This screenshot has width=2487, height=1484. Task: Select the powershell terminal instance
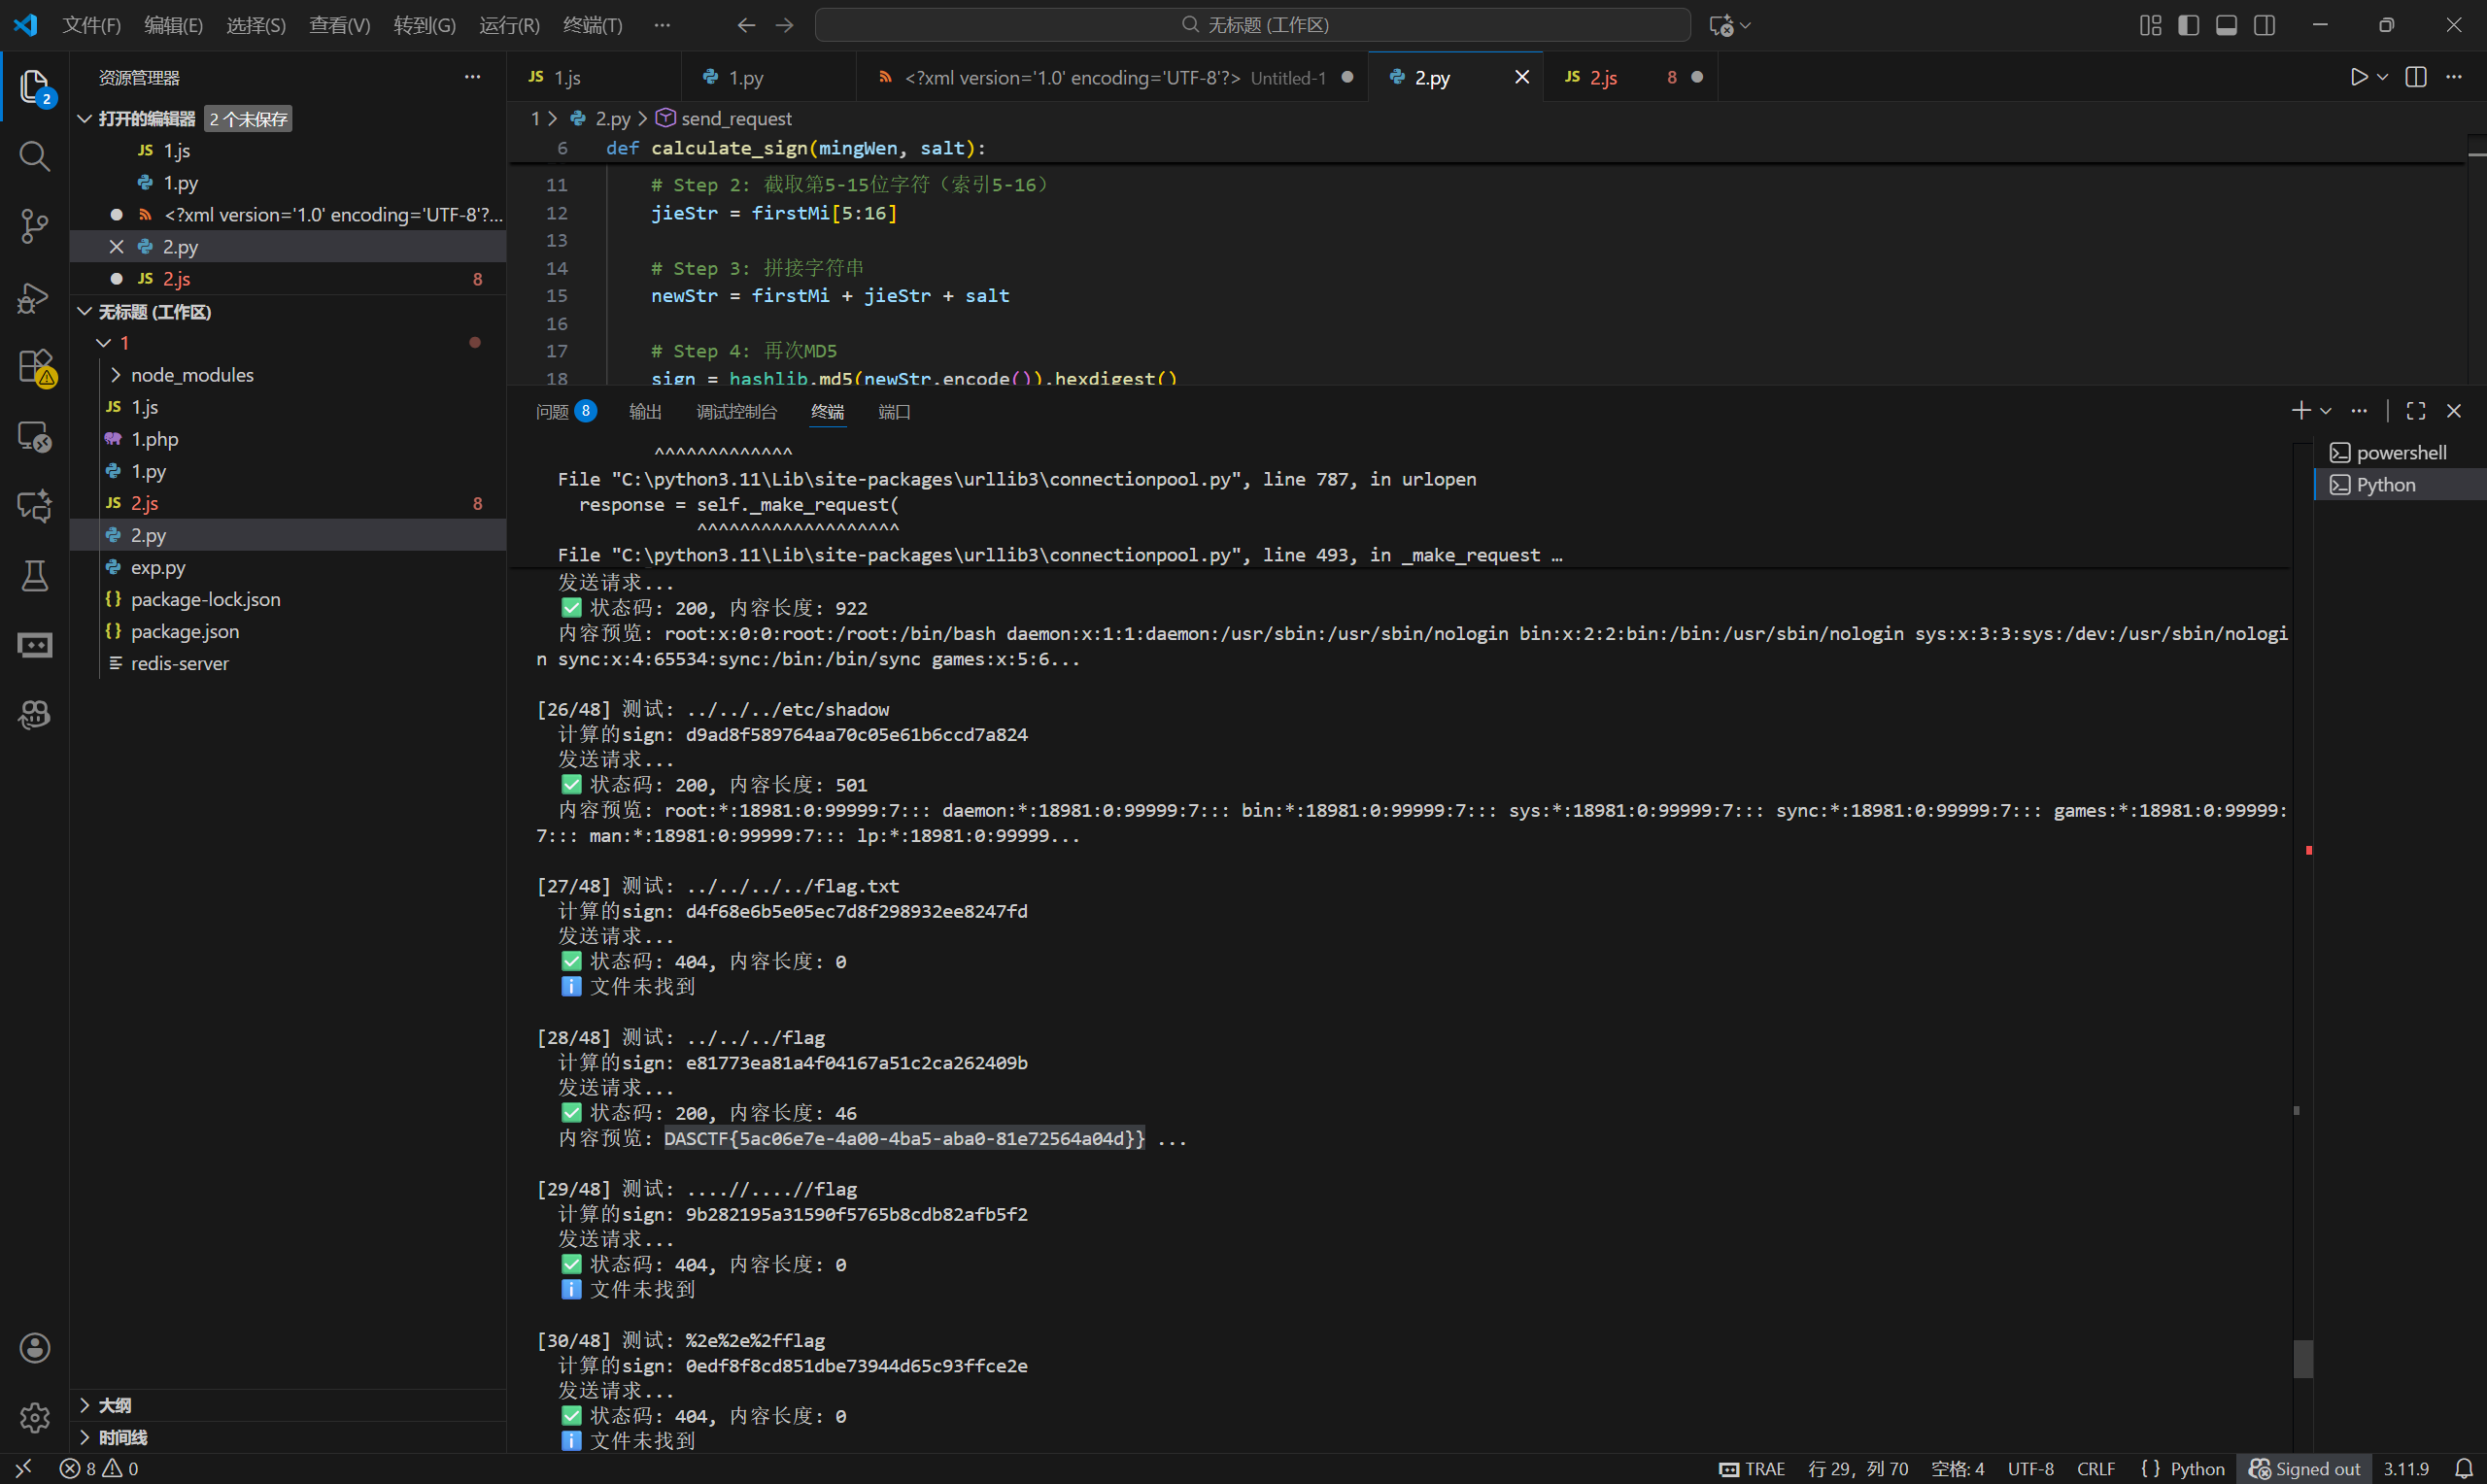point(2400,453)
